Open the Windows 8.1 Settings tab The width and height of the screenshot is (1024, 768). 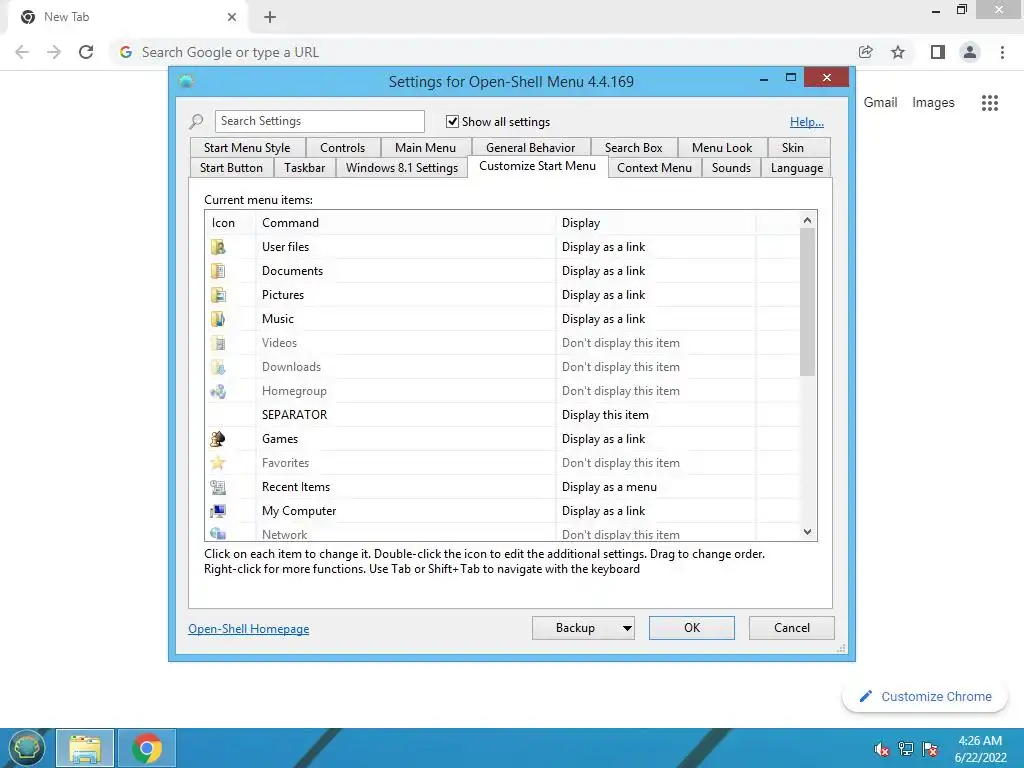tap(402, 168)
